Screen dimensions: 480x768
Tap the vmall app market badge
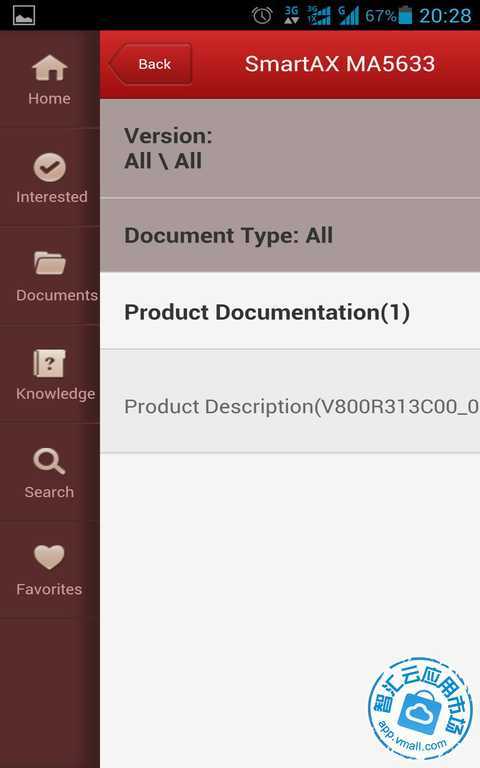(x=420, y=708)
